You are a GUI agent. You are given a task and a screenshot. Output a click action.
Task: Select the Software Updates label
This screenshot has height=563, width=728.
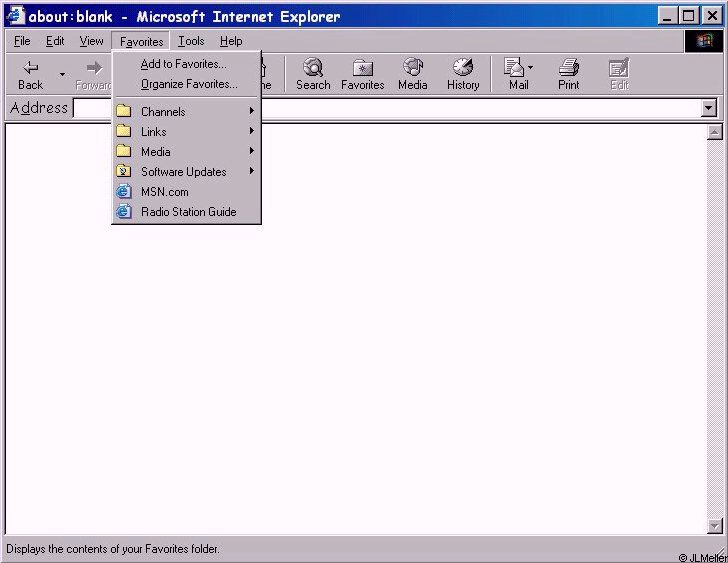coord(183,172)
